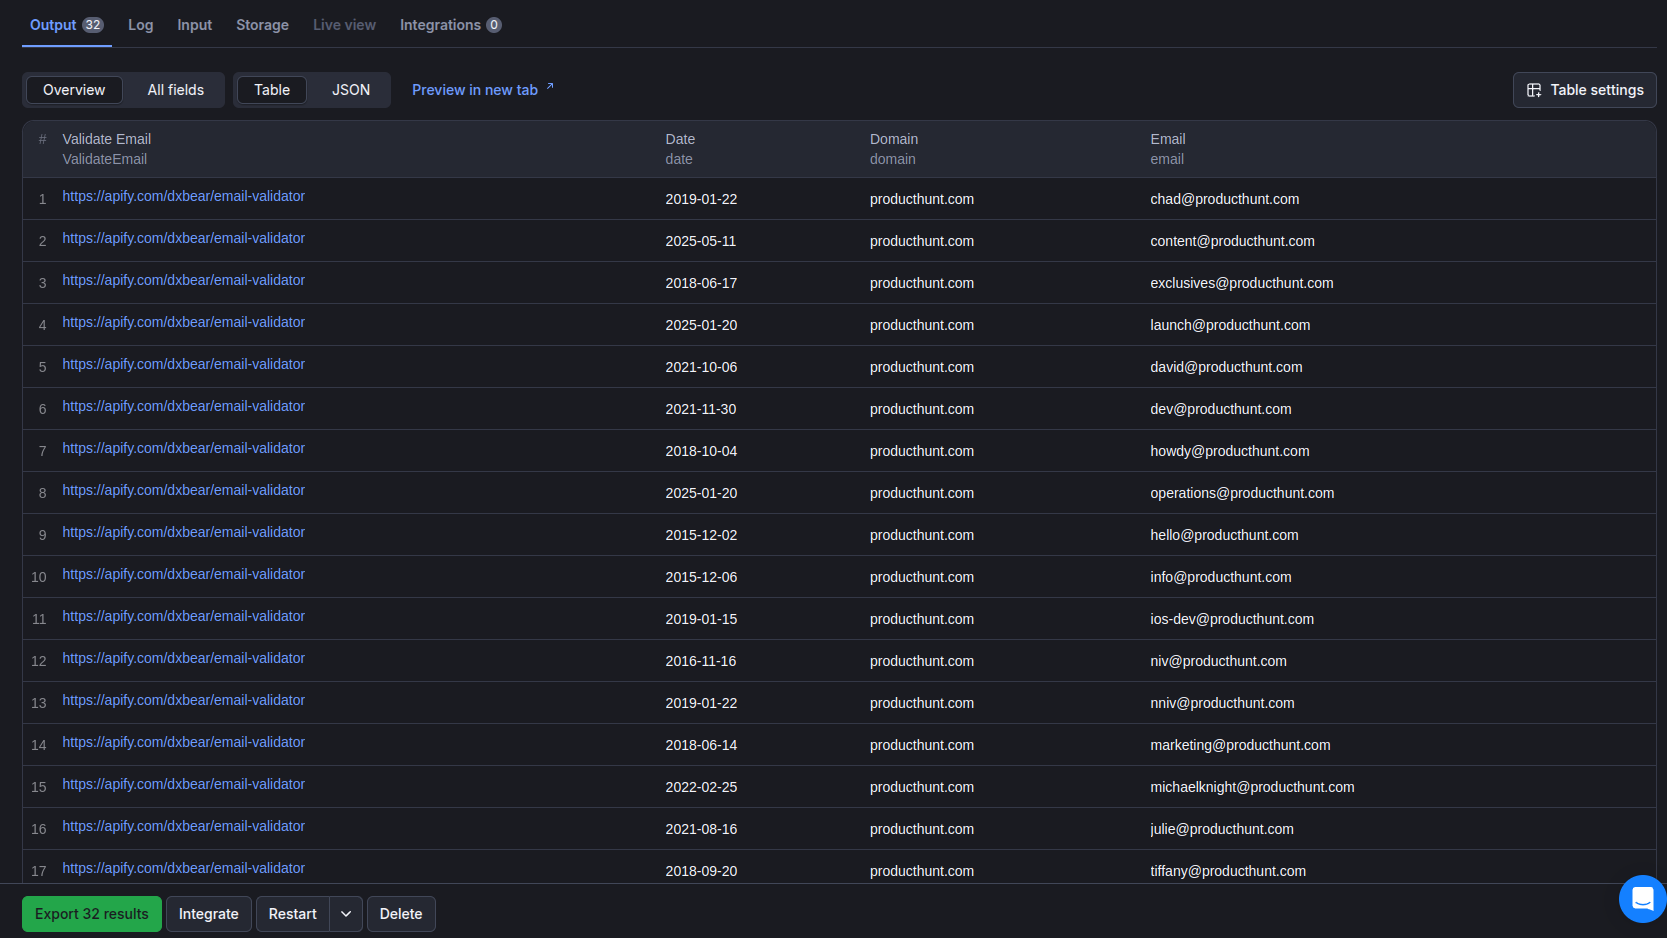
Task: Open email-validator link in row 7
Action: [184, 448]
